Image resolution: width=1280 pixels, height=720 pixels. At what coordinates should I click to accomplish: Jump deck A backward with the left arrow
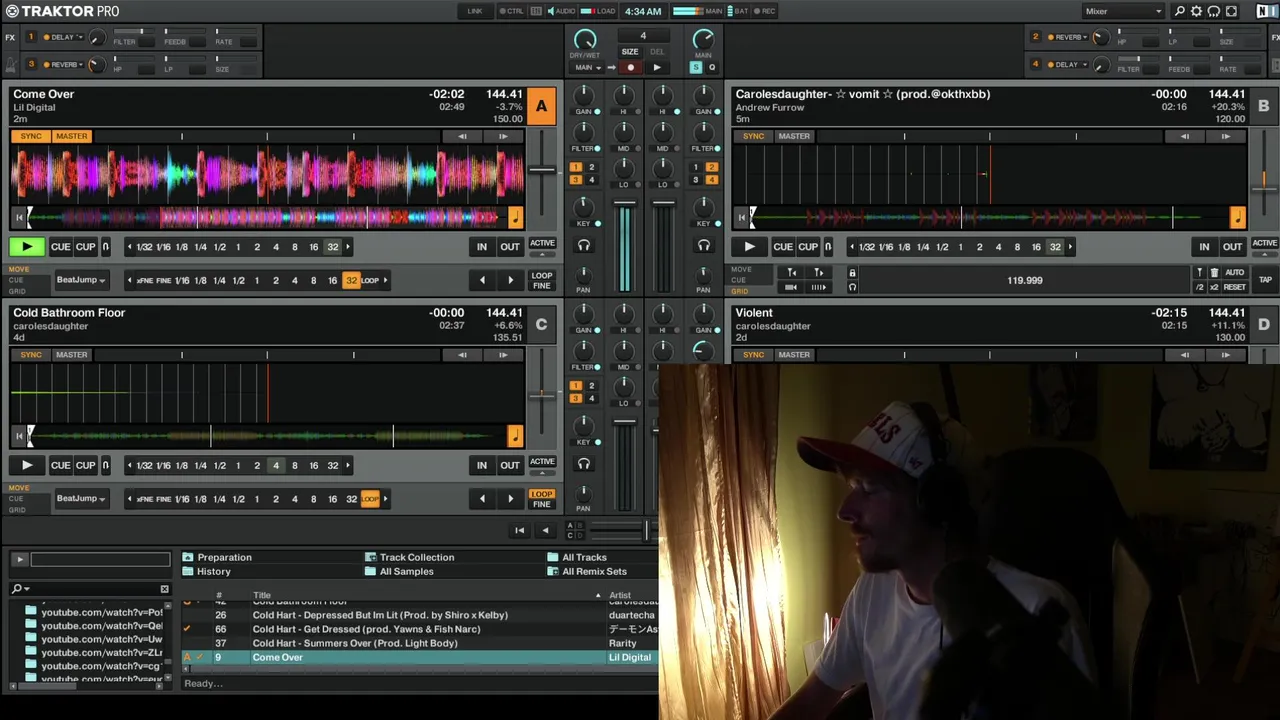[x=482, y=280]
